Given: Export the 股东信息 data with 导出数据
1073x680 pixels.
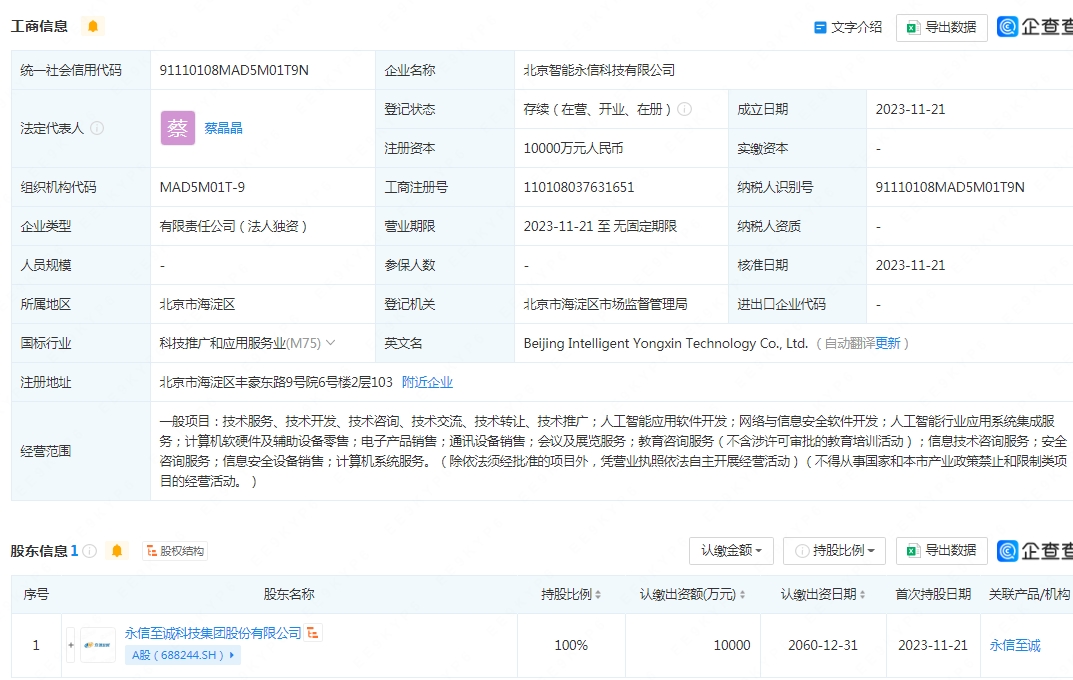Looking at the screenshot, I should [x=942, y=550].
